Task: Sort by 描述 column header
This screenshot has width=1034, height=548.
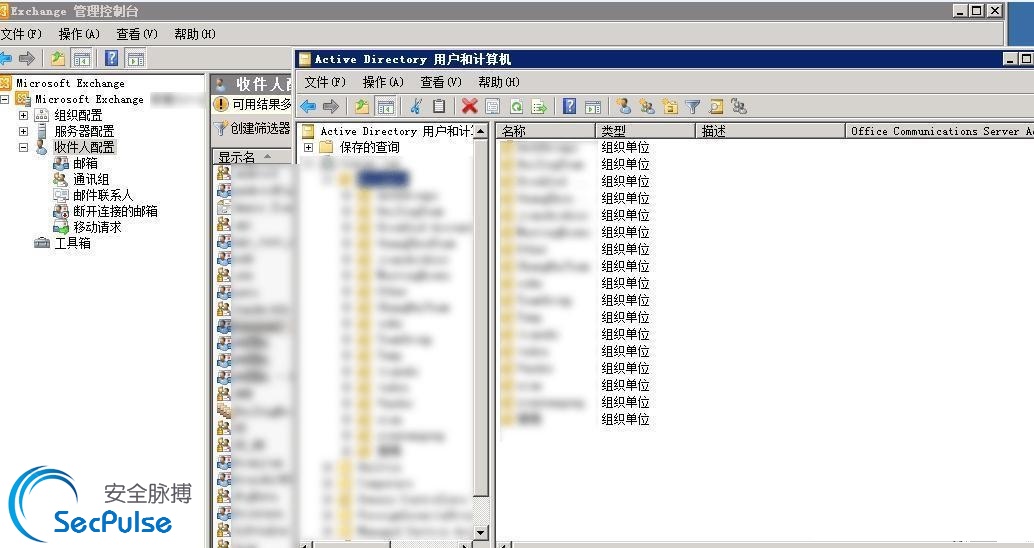Action: [x=770, y=131]
